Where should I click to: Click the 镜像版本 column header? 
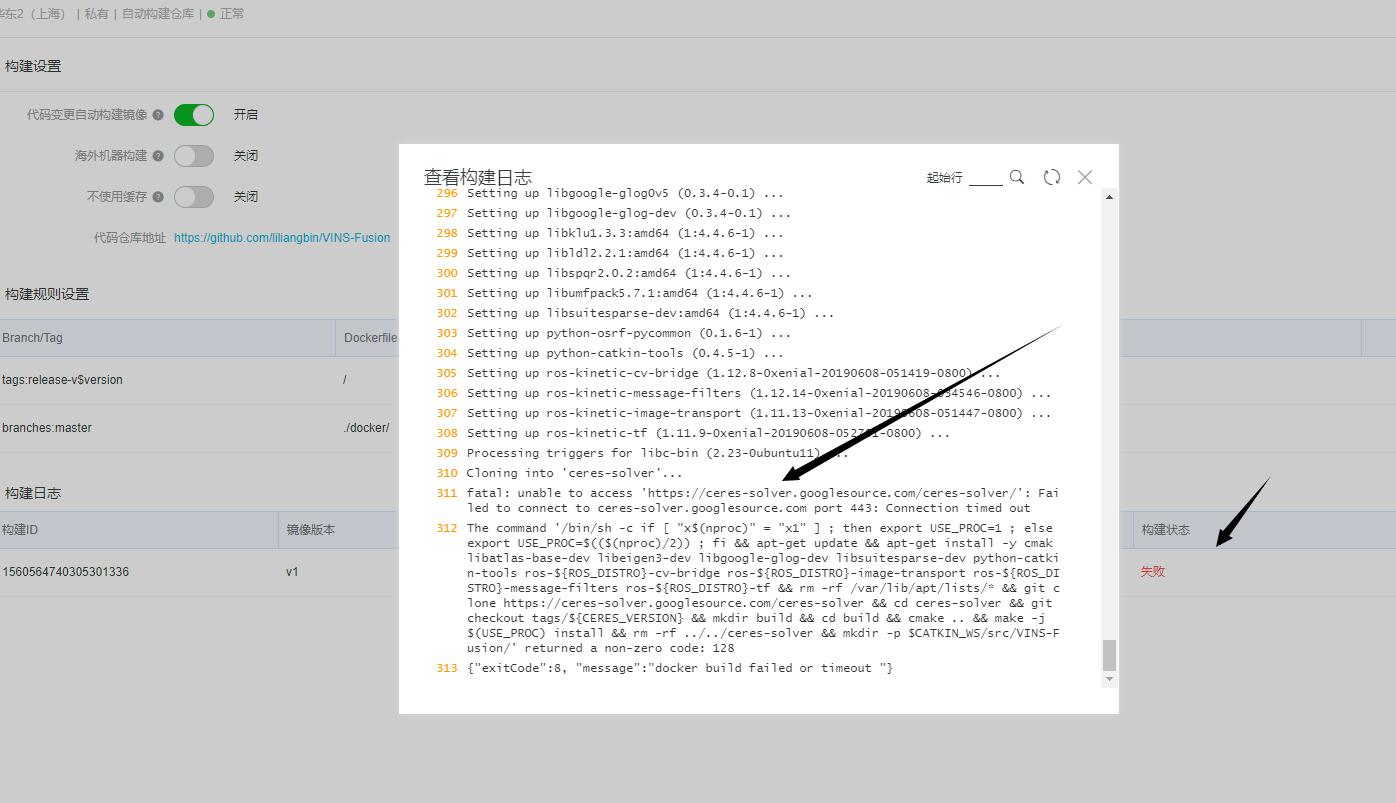[x=311, y=530]
